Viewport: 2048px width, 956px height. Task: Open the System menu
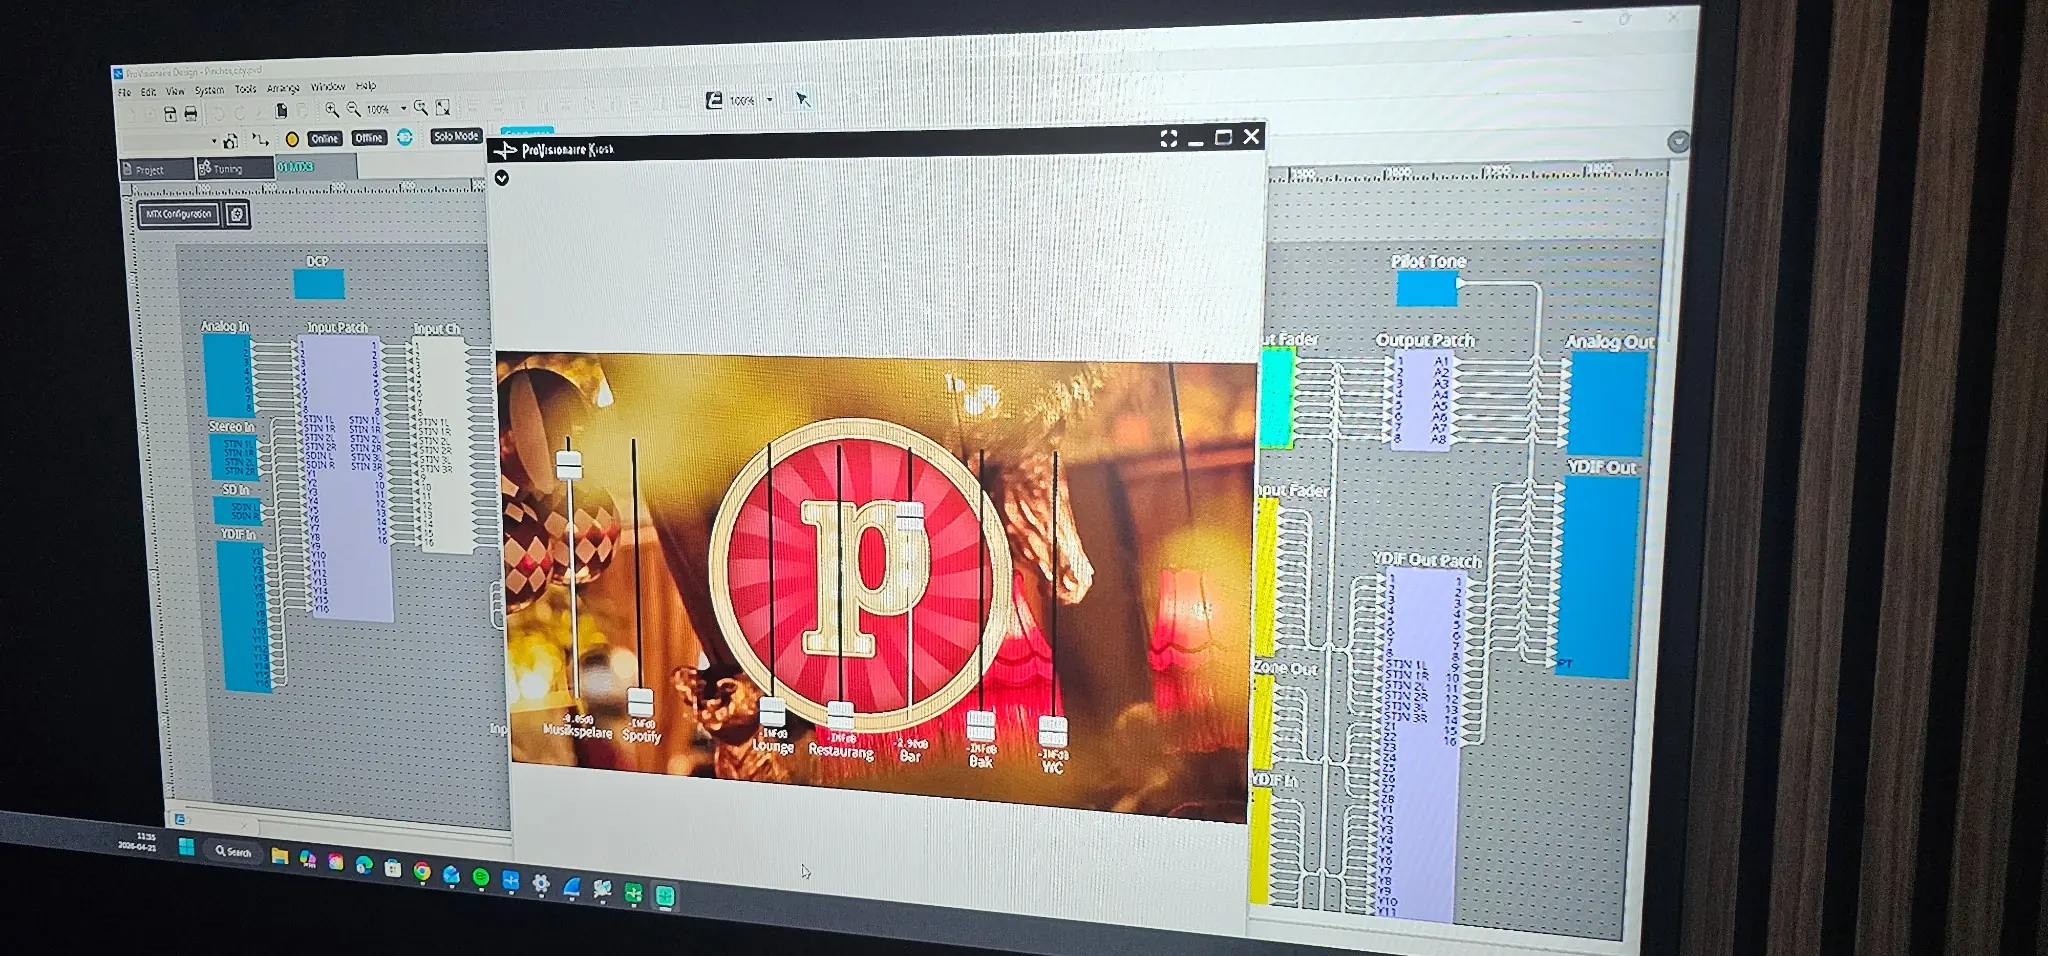click(x=209, y=90)
